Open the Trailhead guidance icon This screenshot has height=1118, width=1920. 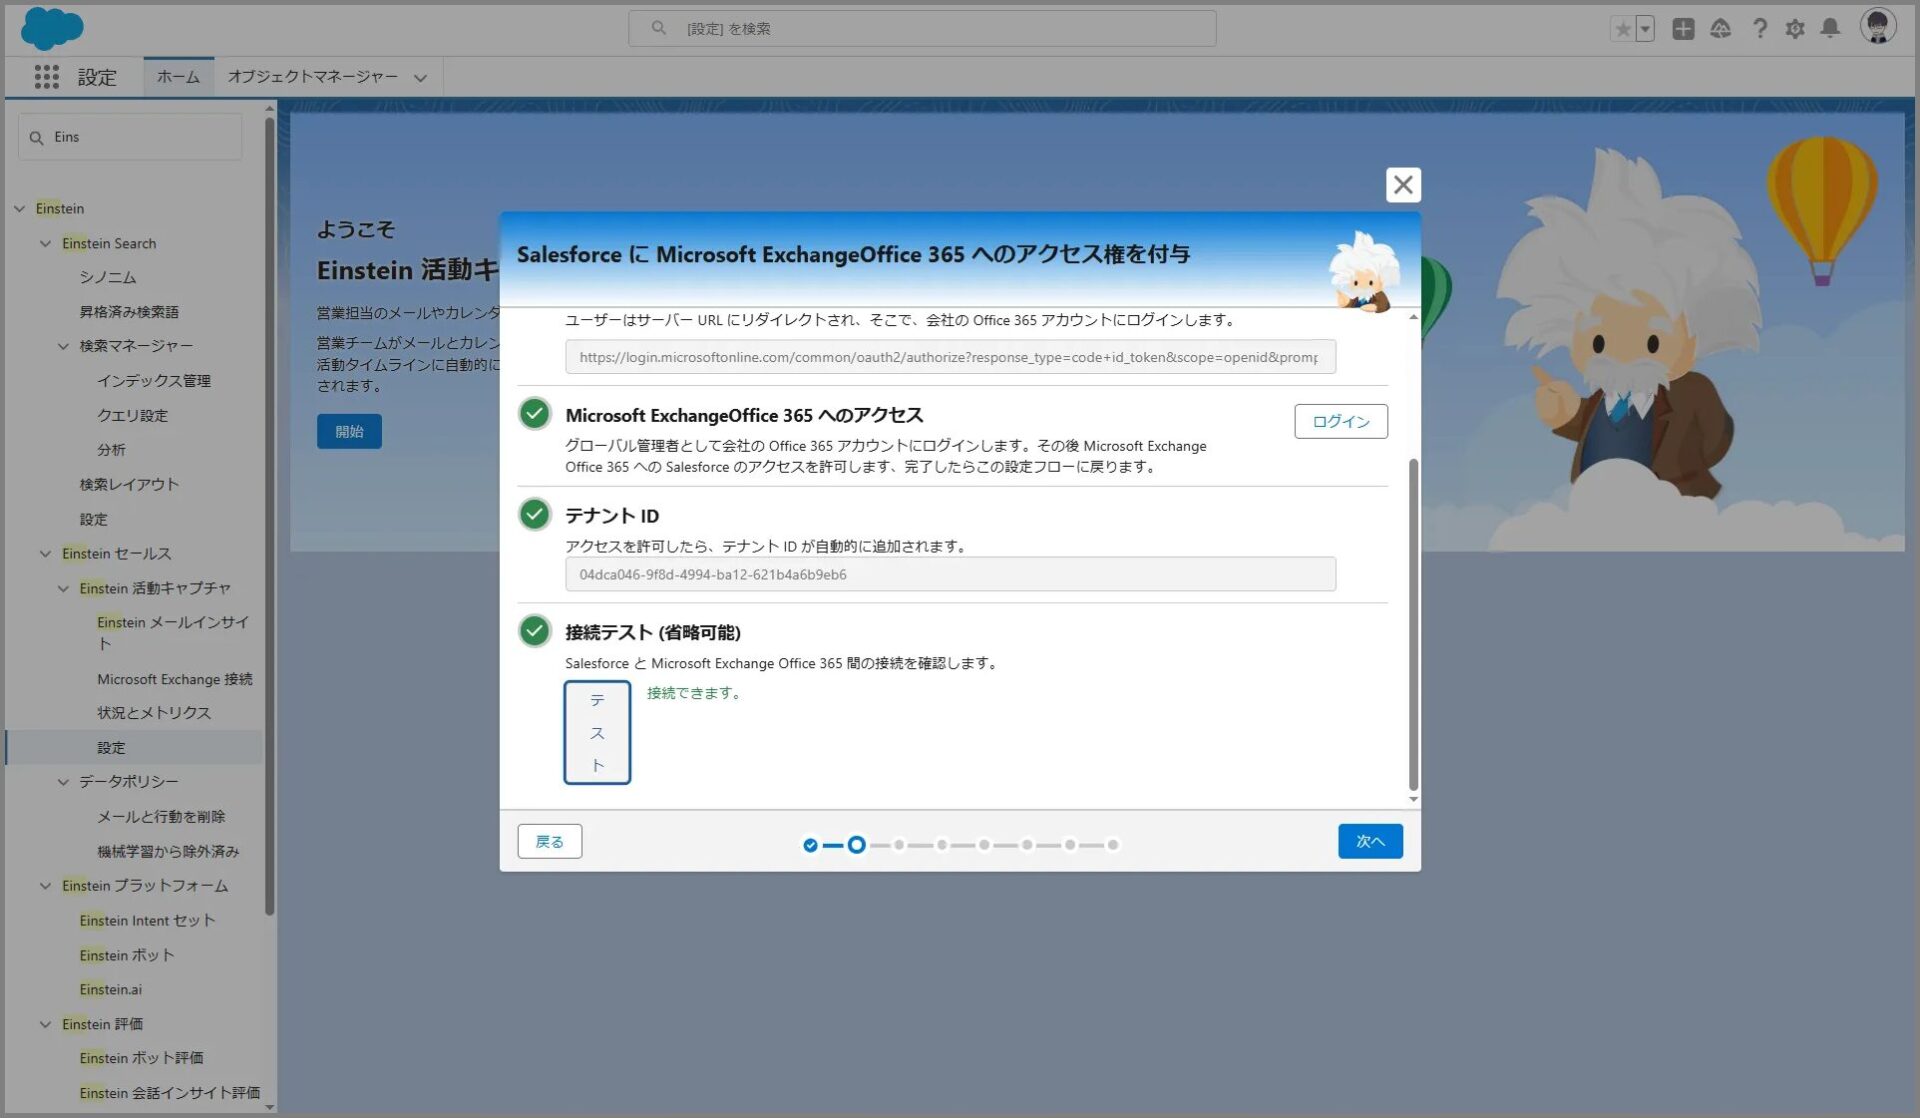(x=1720, y=29)
